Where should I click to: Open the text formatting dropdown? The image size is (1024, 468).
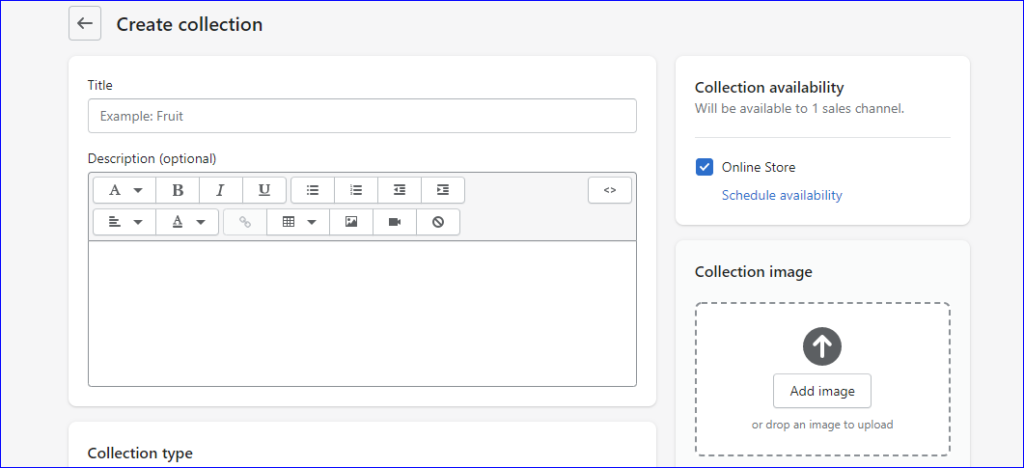tap(125, 190)
